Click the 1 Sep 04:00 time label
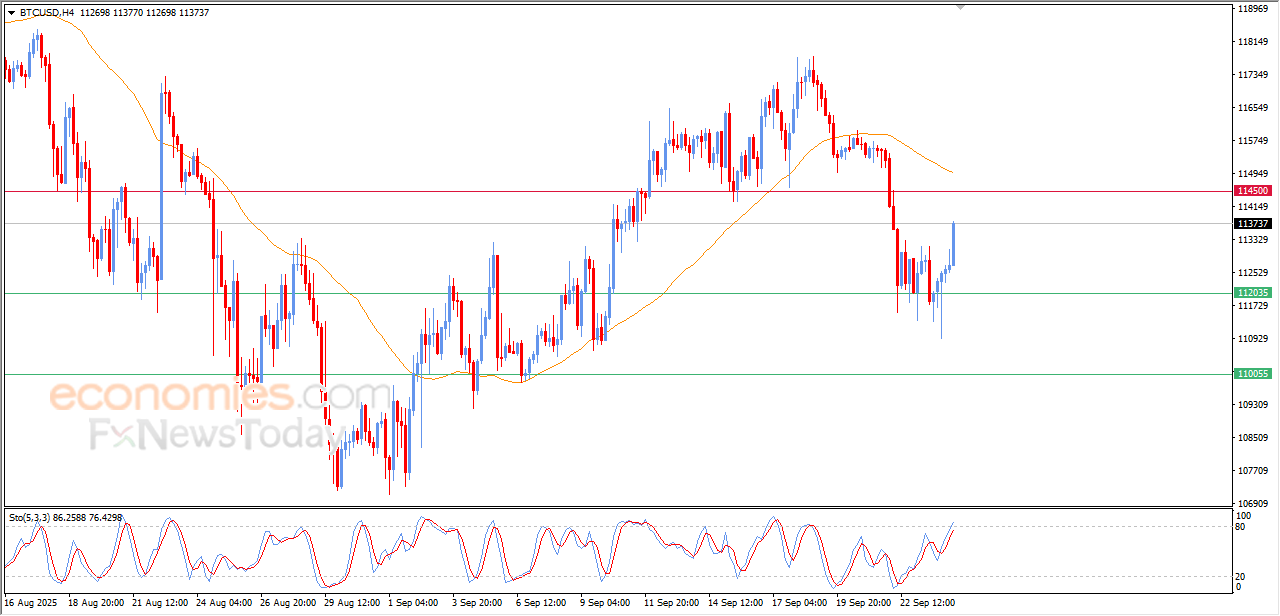Screen dimensions: 1280x616 click(x=414, y=604)
